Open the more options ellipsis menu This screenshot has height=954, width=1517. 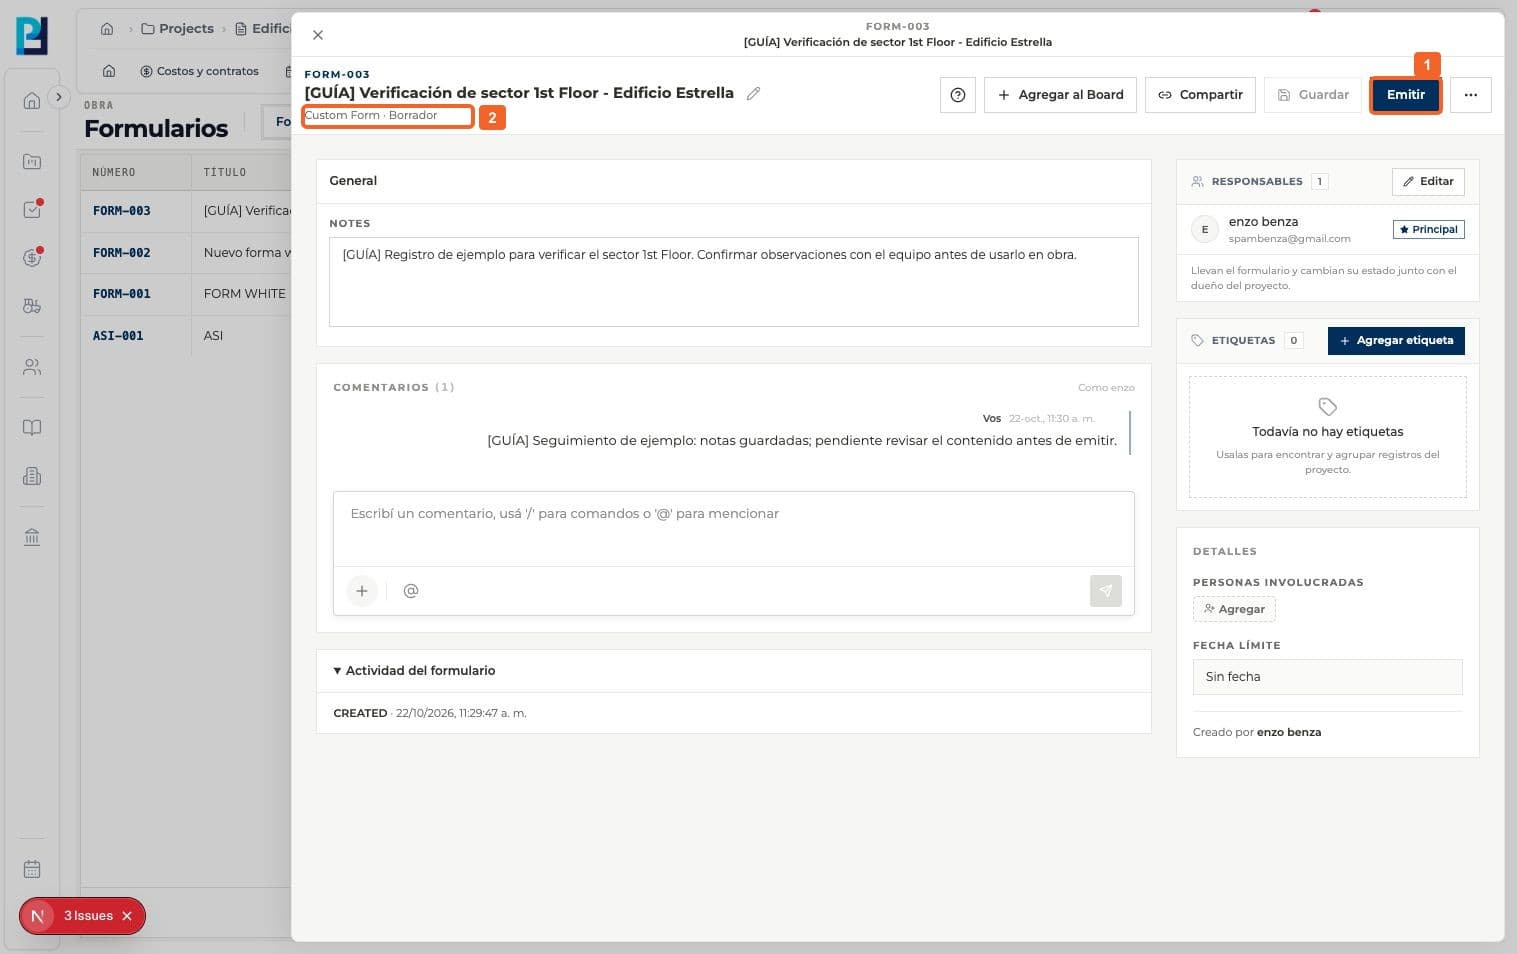coord(1470,95)
